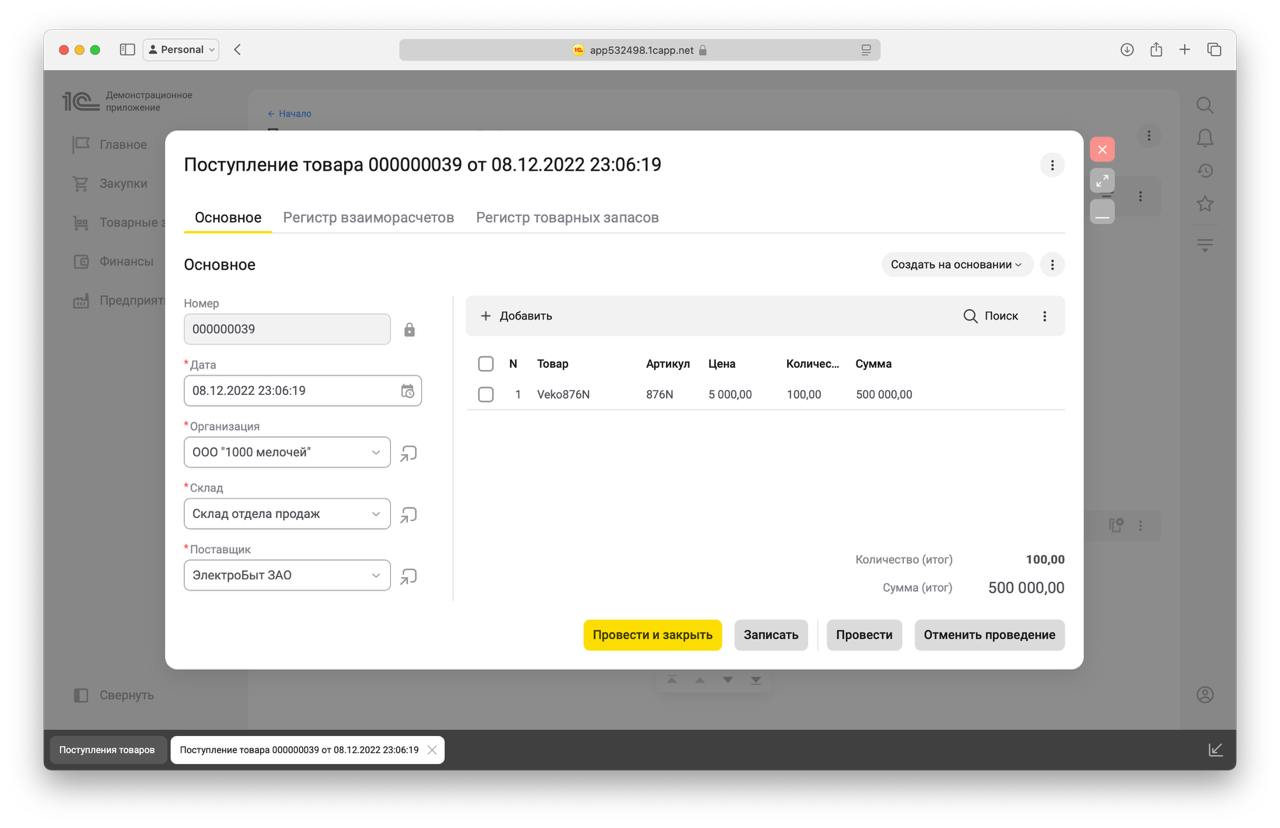Image resolution: width=1280 pixels, height=828 pixels.
Task: Switch to Регистр взаиморасчетов tab
Action: pos(369,218)
